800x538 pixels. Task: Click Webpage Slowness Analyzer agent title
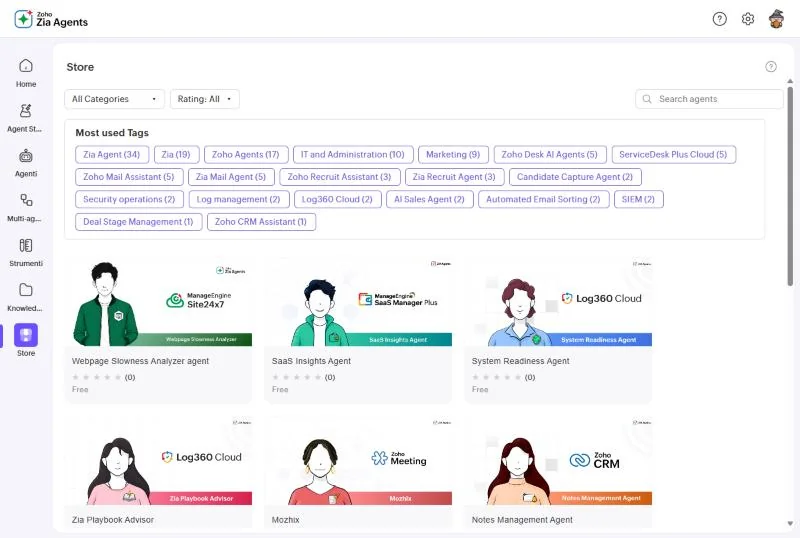pos(140,361)
